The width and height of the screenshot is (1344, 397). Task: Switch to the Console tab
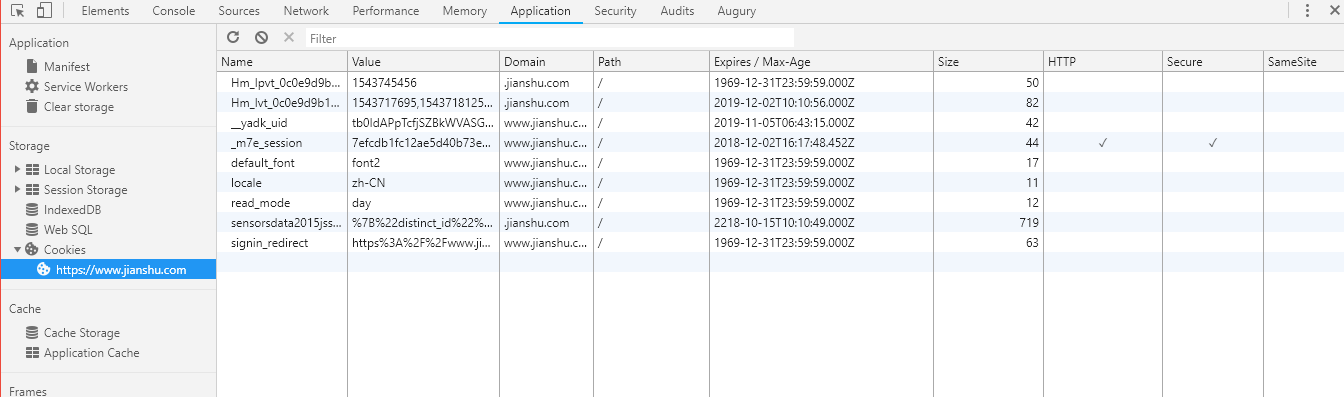pos(174,11)
